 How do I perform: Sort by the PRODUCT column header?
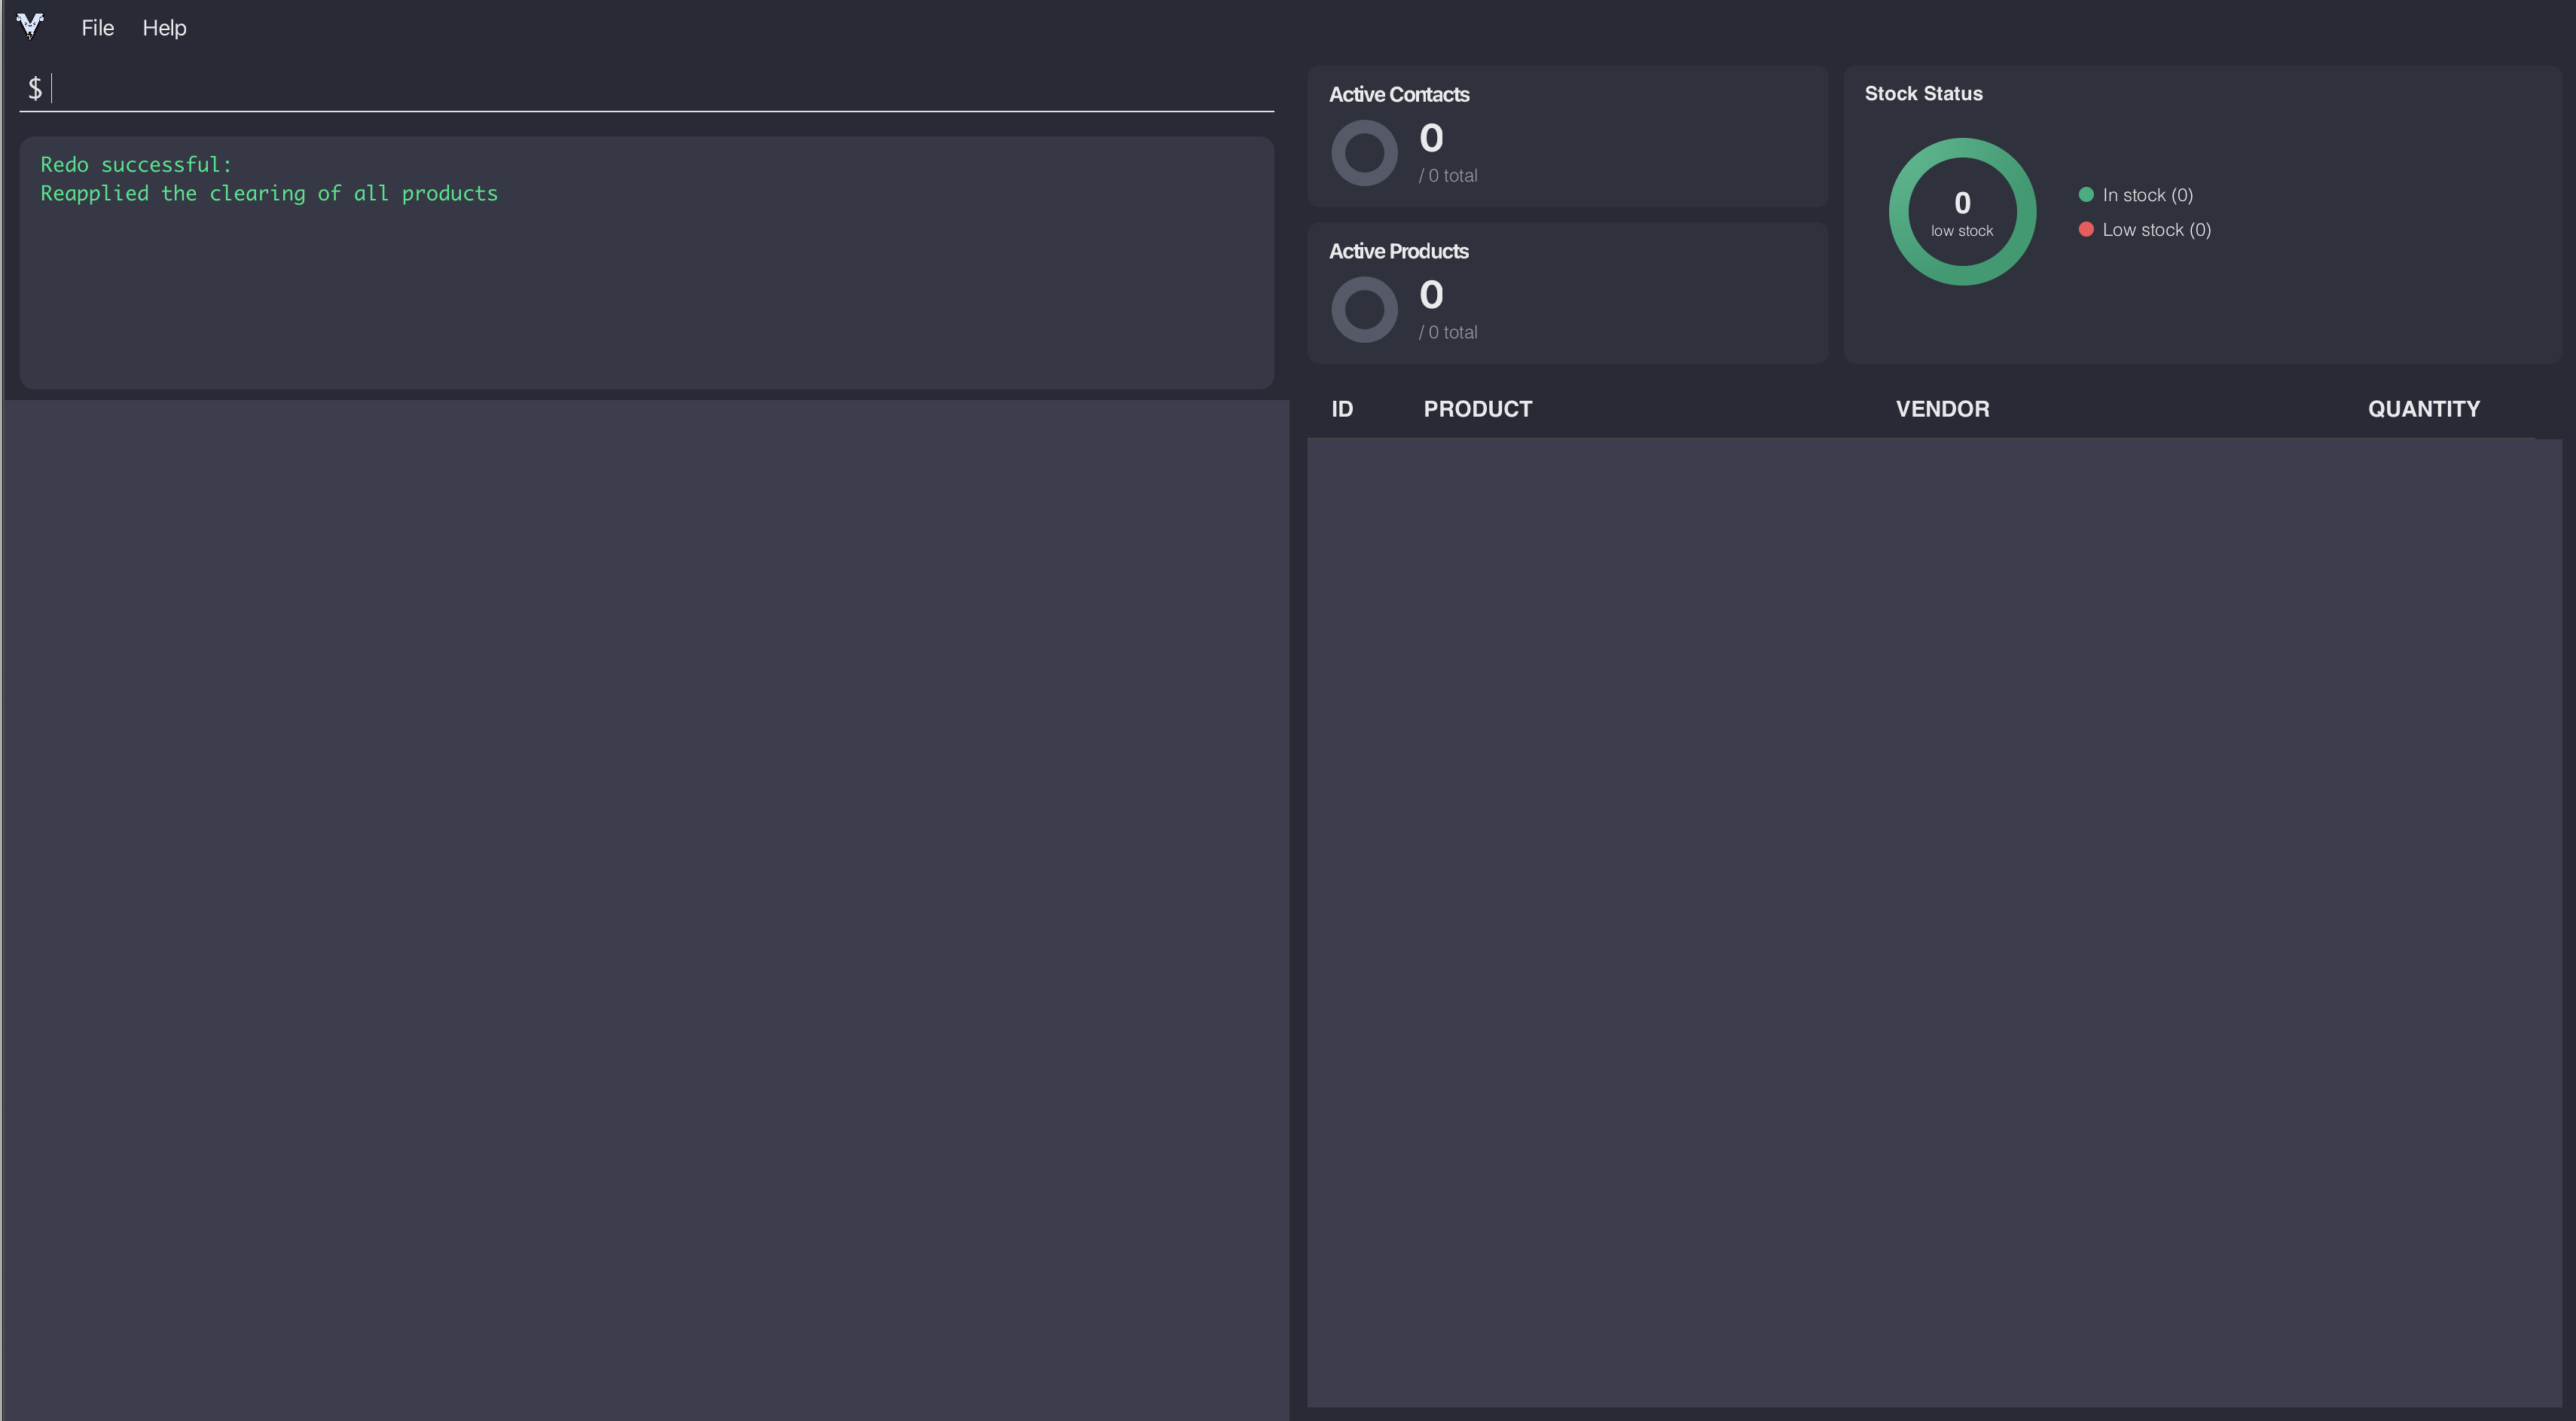pyautogui.click(x=1477, y=409)
